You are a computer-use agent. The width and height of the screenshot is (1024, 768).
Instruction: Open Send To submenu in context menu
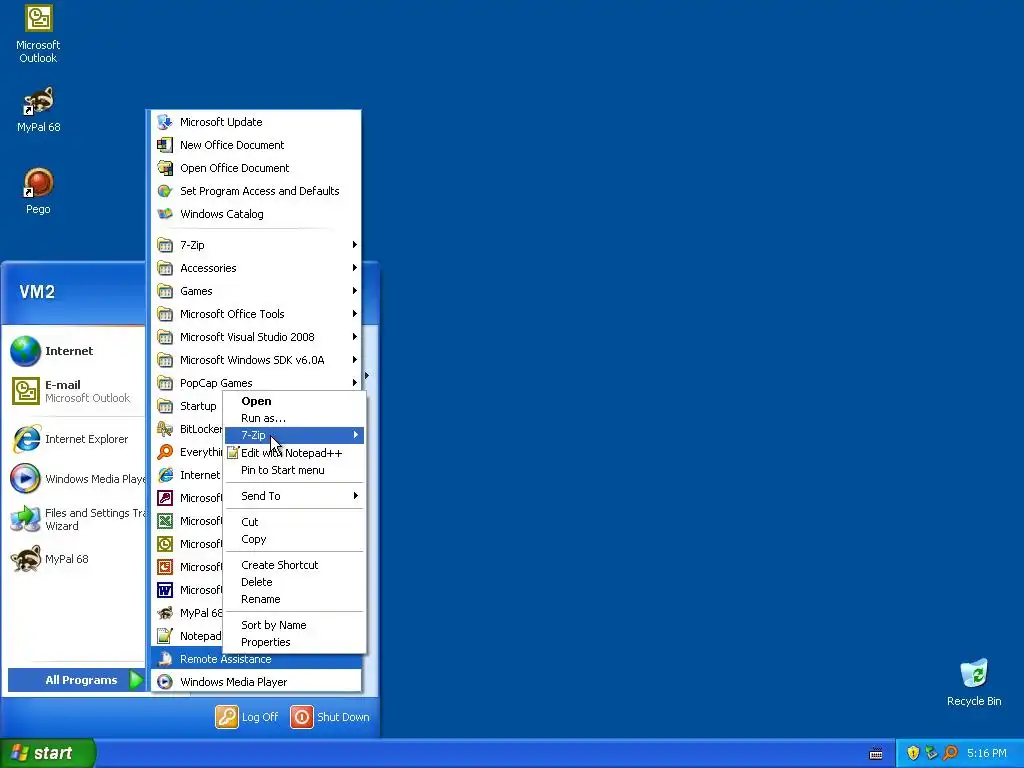coord(295,496)
